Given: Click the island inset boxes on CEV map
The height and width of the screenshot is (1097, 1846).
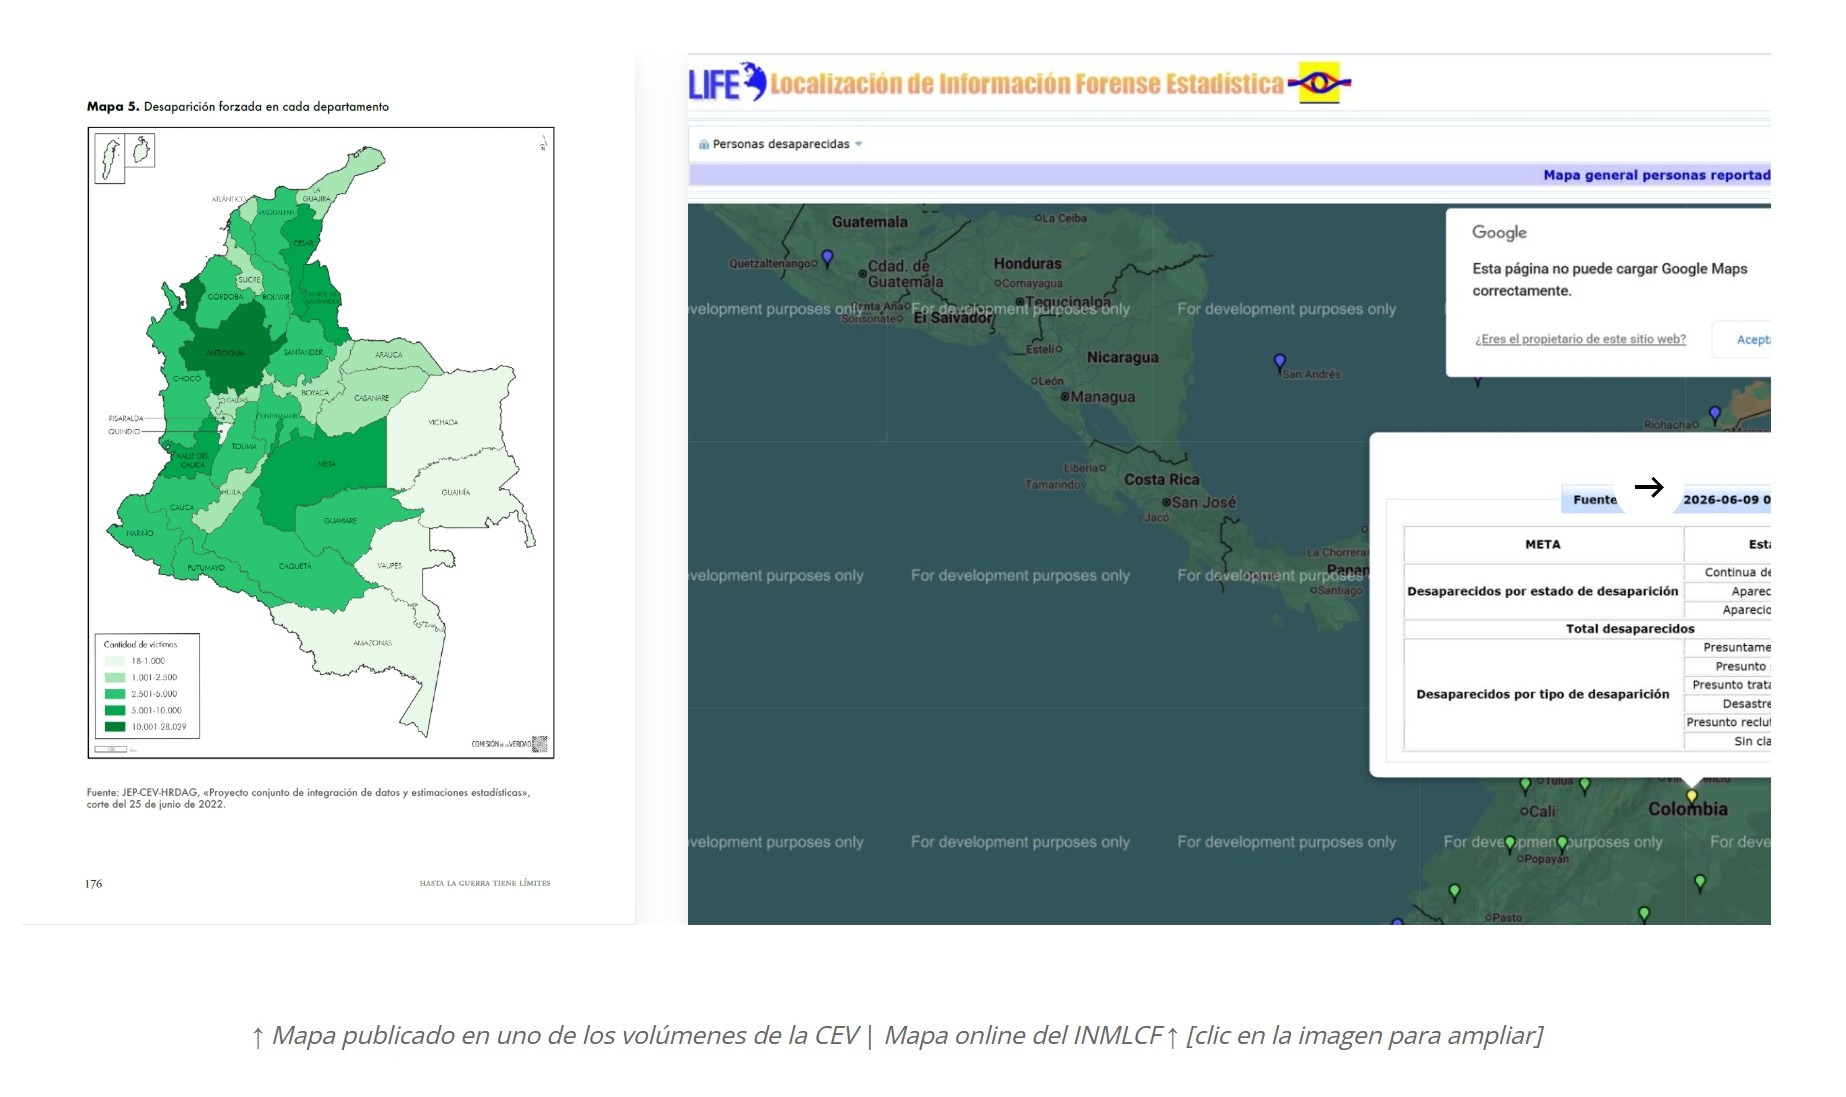Looking at the screenshot, I should pos(125,157).
